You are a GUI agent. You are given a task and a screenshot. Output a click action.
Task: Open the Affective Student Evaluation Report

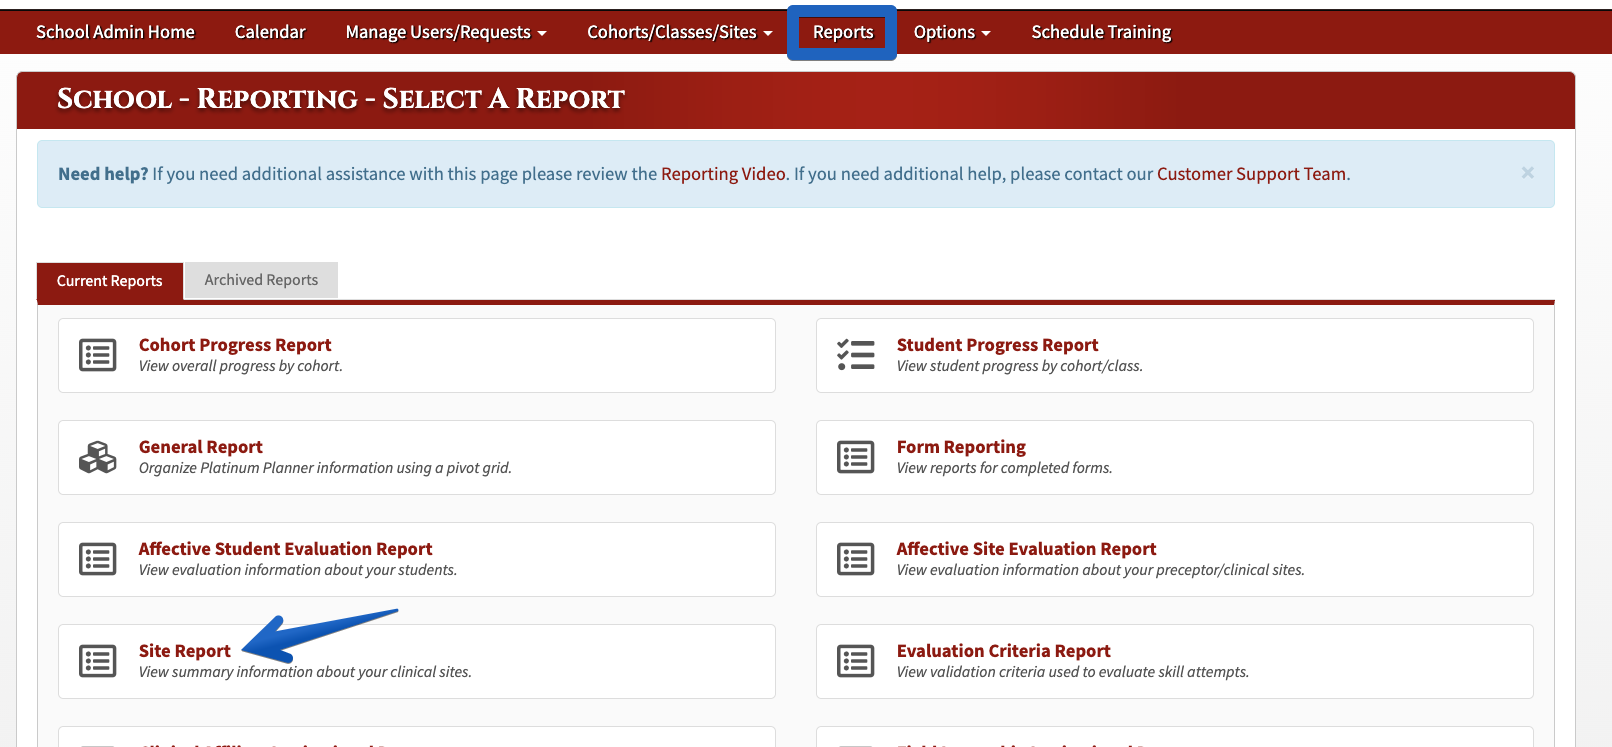(286, 549)
